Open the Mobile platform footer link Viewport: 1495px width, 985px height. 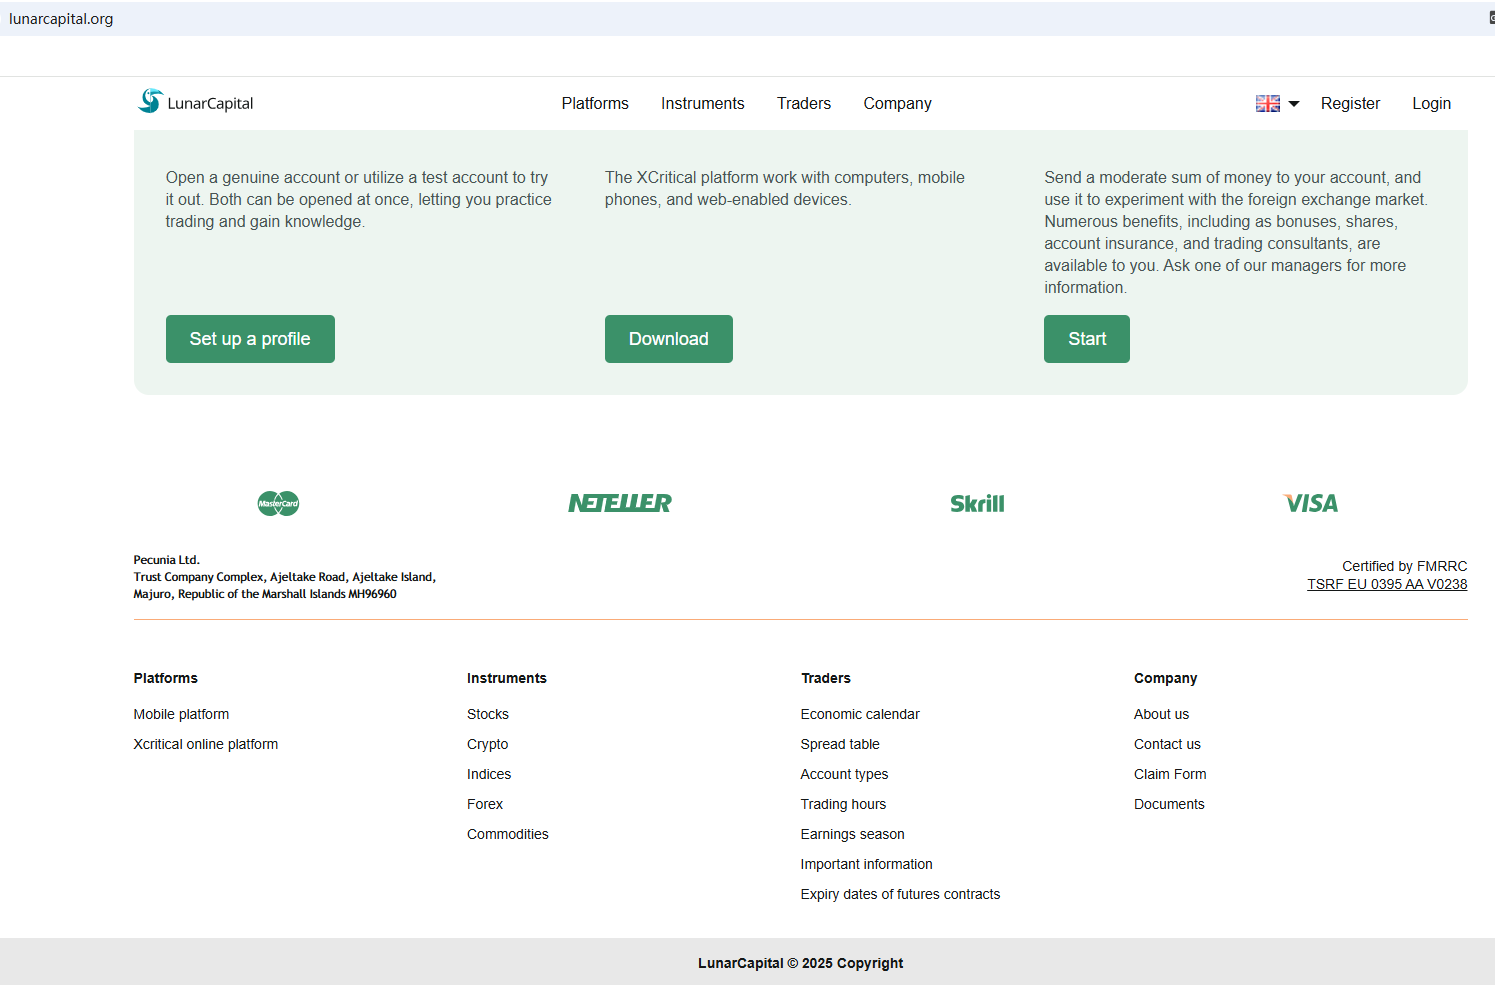coord(181,714)
